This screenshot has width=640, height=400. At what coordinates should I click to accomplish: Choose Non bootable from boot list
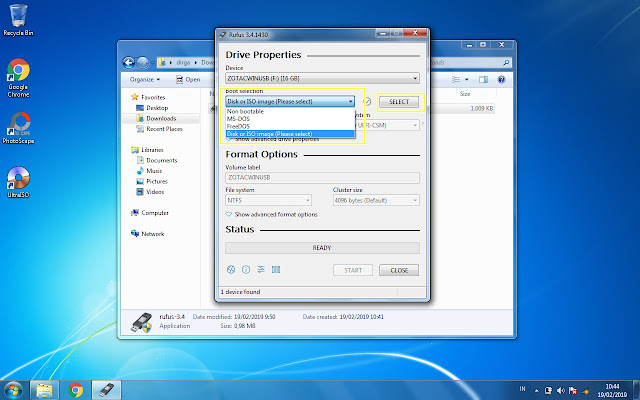point(290,111)
